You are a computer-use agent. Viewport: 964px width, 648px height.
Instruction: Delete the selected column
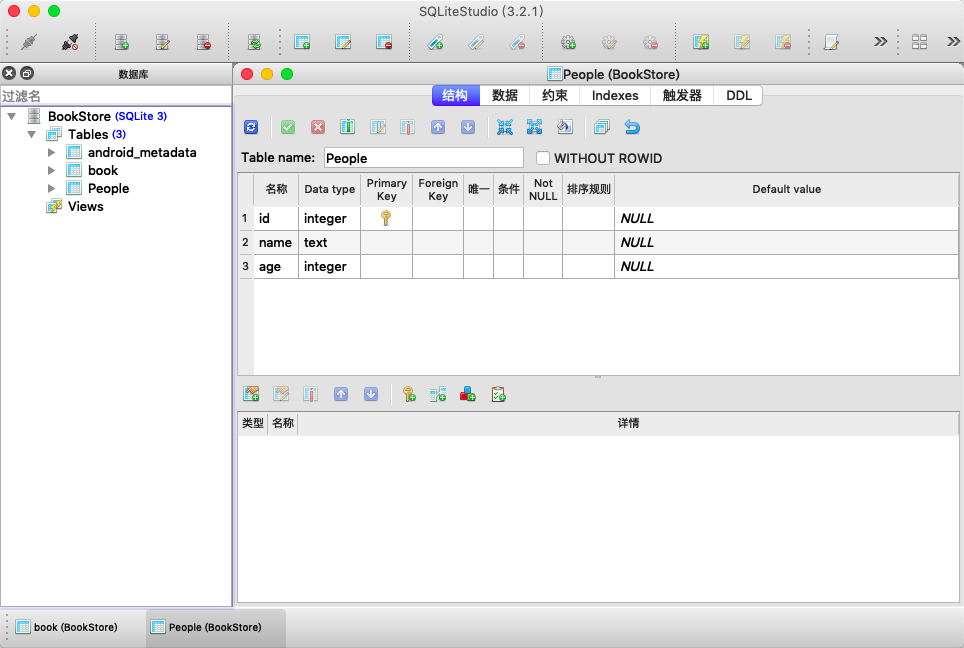408,127
